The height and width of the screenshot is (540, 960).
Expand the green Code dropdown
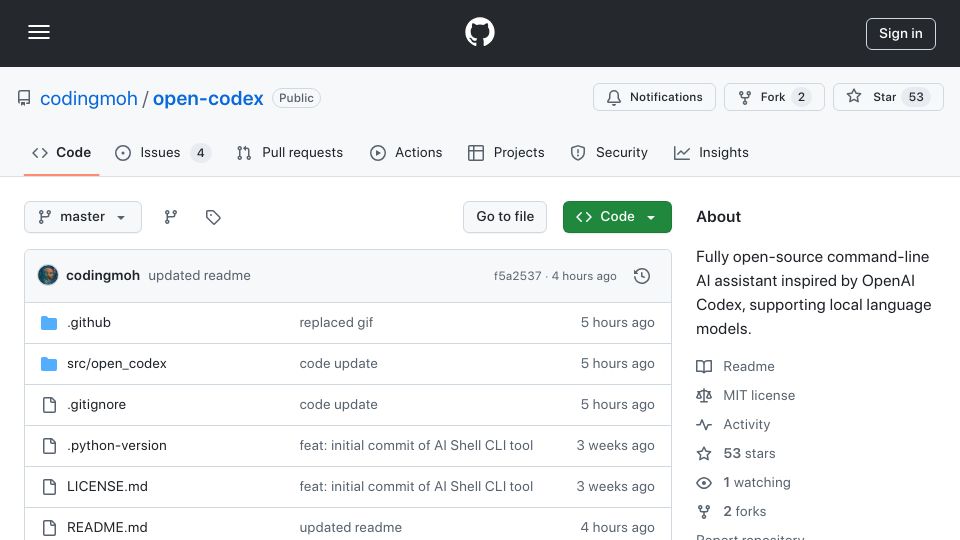[x=617, y=217]
